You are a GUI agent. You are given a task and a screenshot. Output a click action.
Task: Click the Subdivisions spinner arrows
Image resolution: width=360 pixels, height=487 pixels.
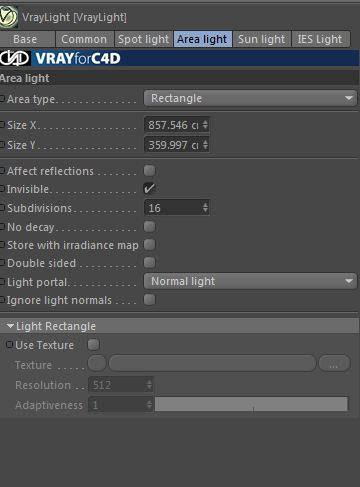click(205, 208)
